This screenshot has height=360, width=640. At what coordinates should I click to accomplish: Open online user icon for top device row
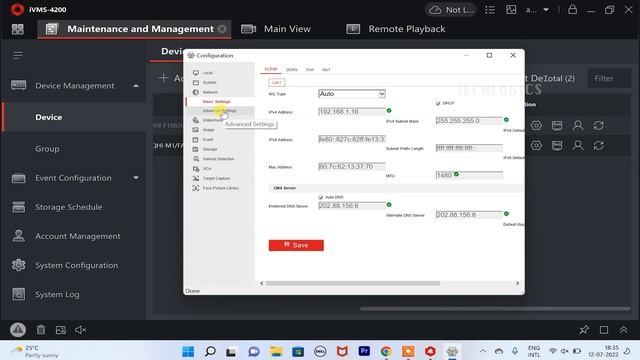[578, 125]
